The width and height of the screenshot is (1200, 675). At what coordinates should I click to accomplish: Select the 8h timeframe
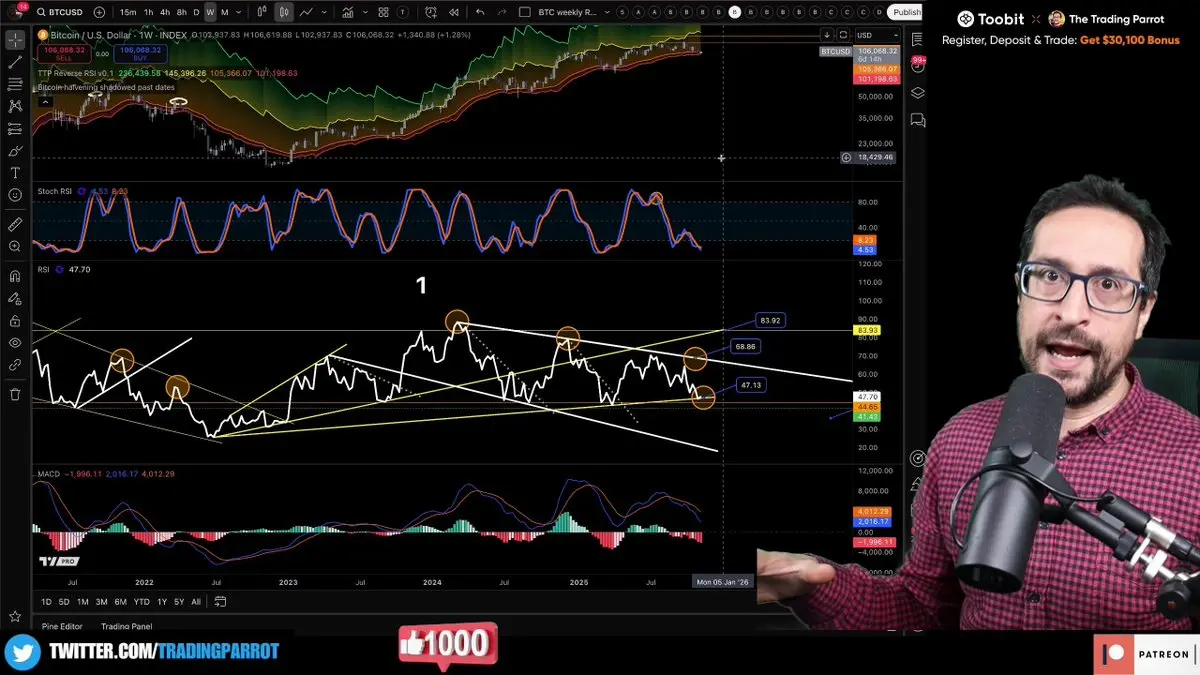181,12
